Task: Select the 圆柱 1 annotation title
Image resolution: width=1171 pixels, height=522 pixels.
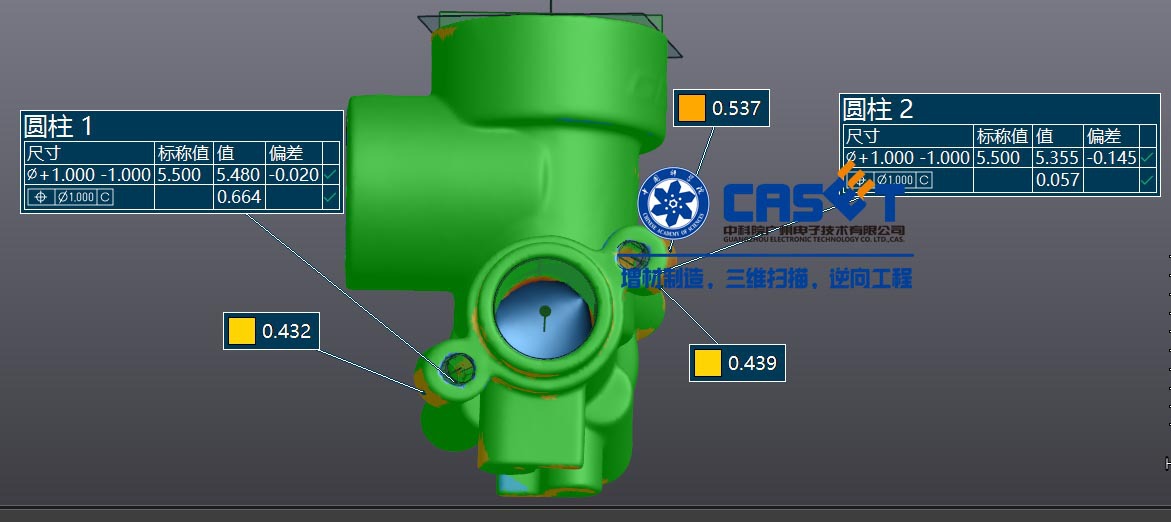Action: (58, 126)
